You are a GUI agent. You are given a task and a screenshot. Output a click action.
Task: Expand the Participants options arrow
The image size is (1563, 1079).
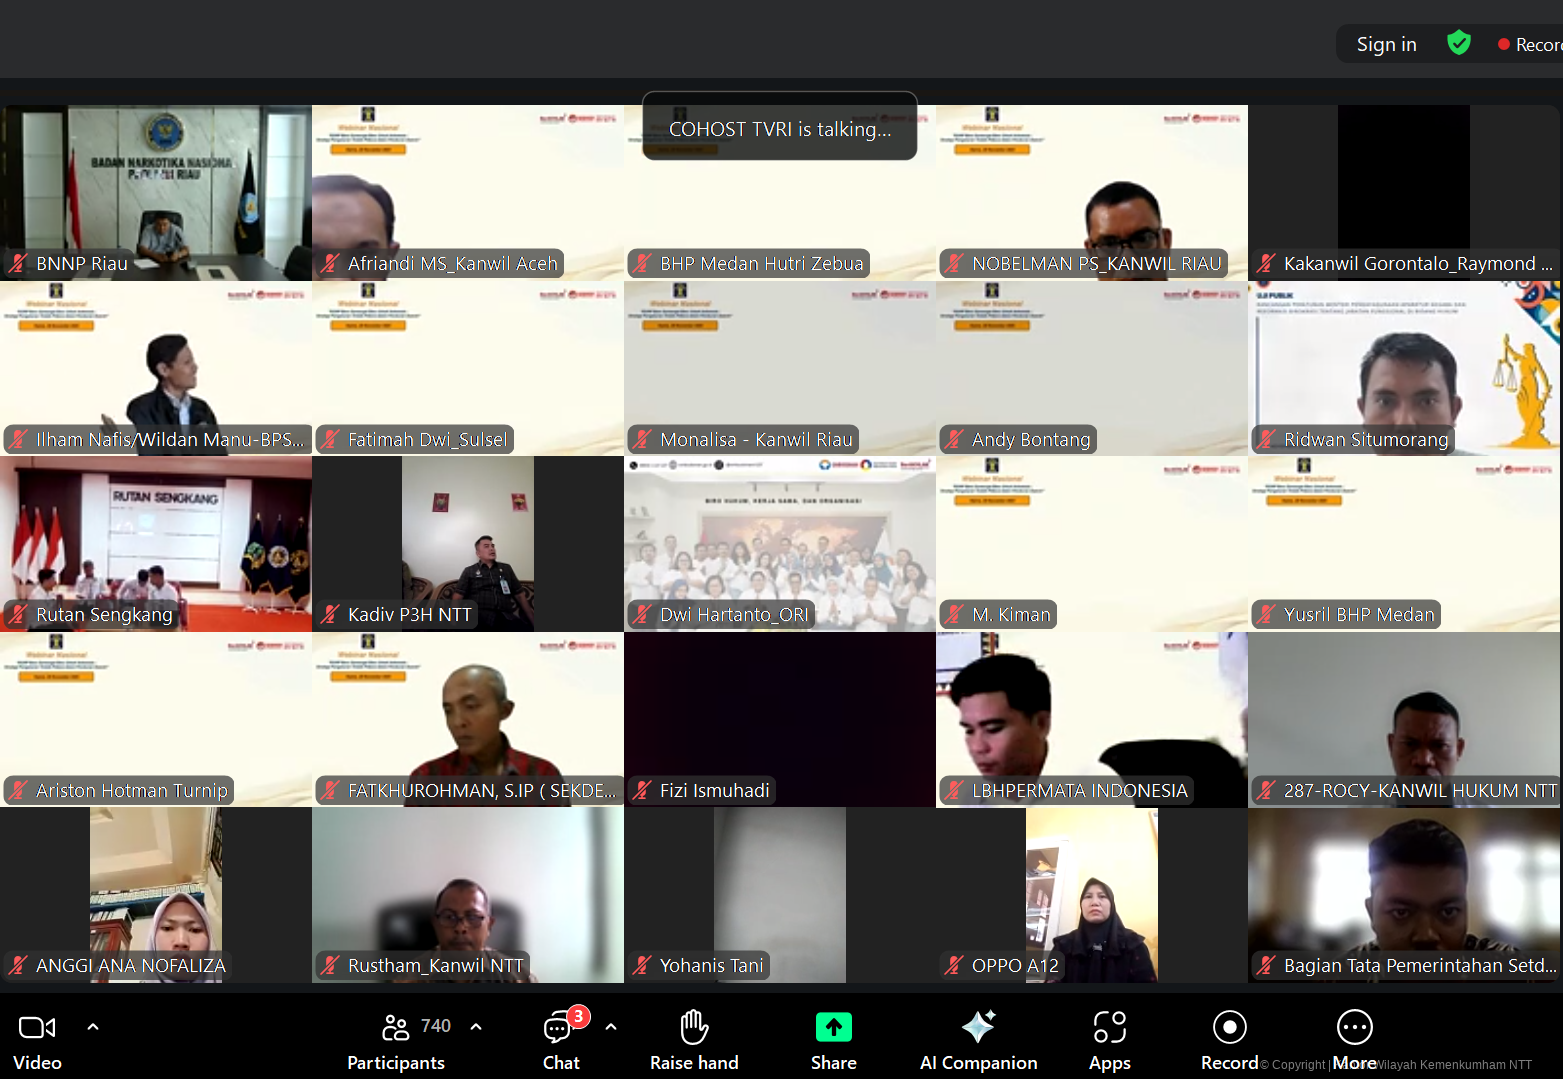[x=476, y=1026]
